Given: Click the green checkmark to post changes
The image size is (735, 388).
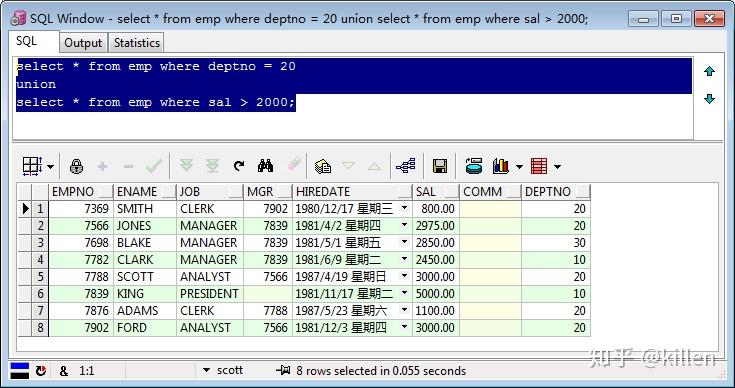Looking at the screenshot, I should 154,165.
